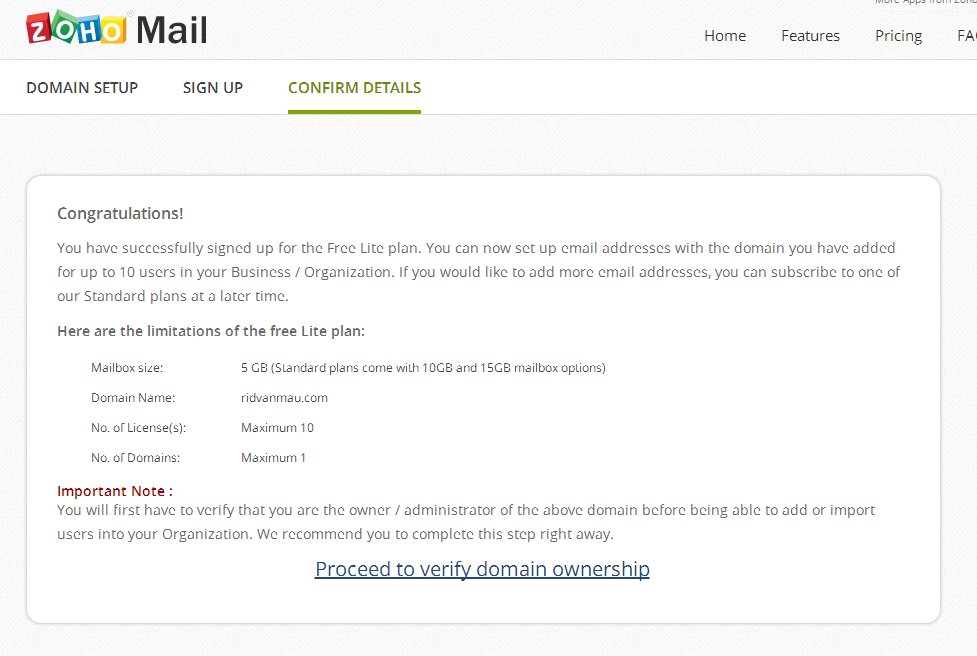Click the ridvanmau.com domain name value
Viewport: 977px width, 656px height.
pyautogui.click(x=284, y=397)
